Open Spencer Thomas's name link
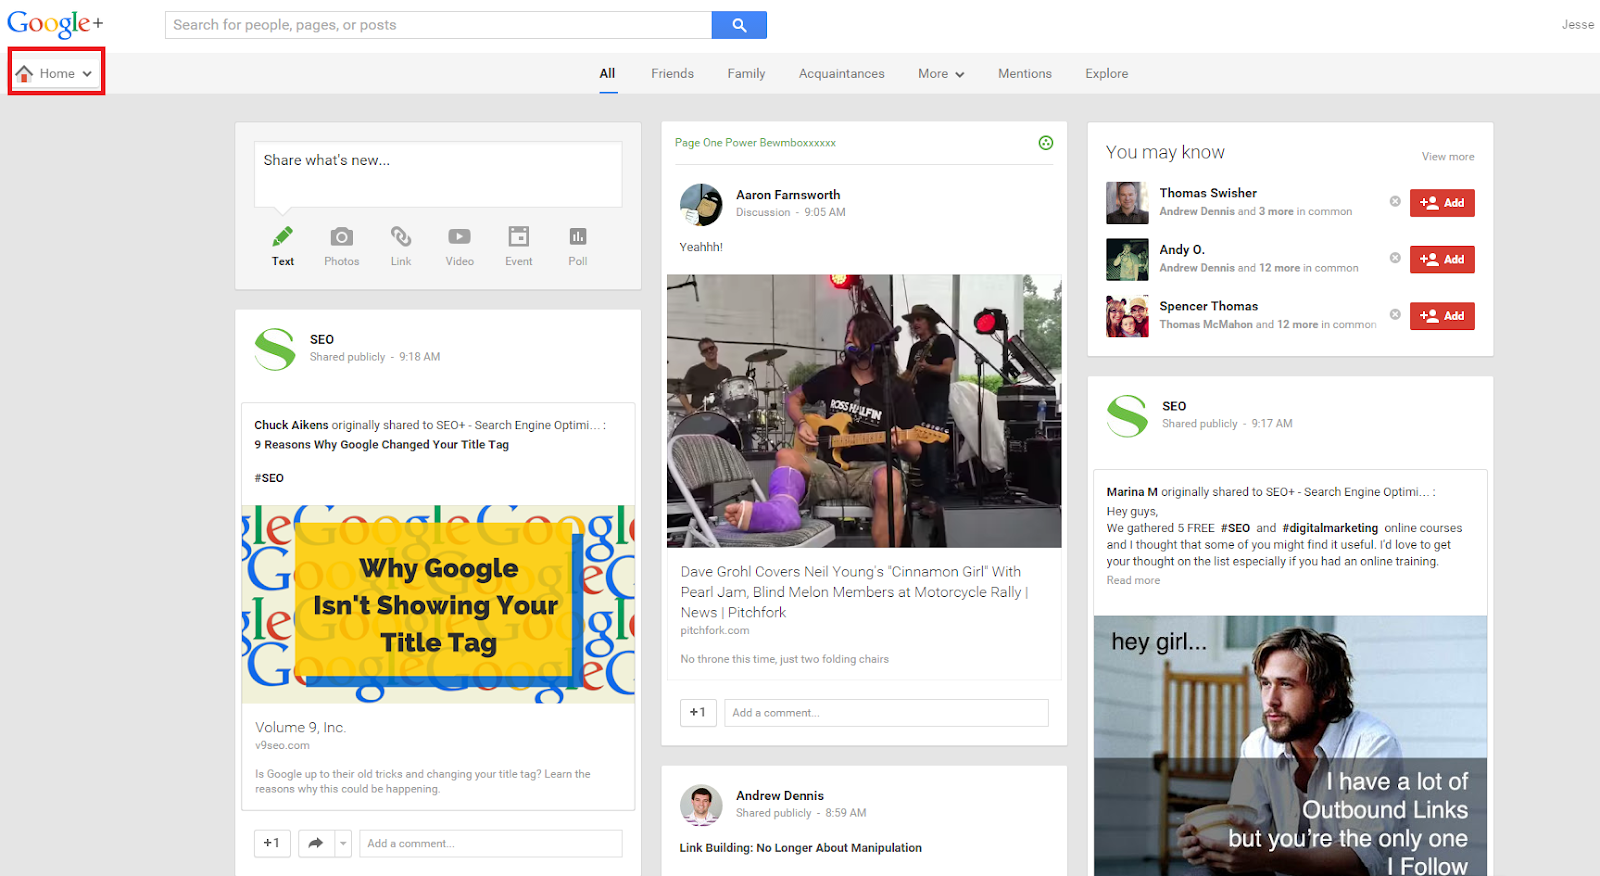This screenshot has height=876, width=1600. [1208, 306]
